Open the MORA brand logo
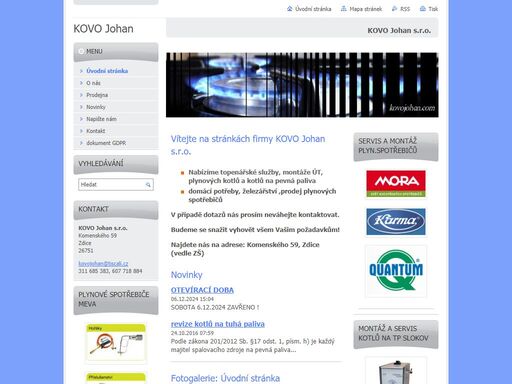512x384 pixels. (x=396, y=184)
